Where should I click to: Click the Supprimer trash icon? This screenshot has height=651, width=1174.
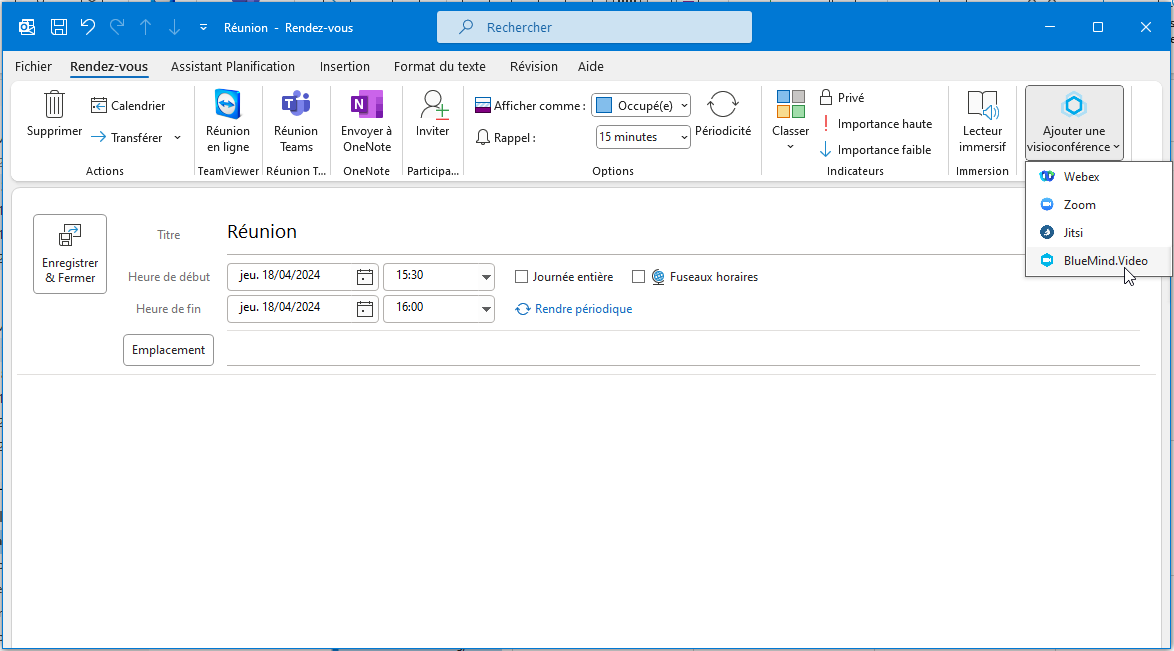54,105
